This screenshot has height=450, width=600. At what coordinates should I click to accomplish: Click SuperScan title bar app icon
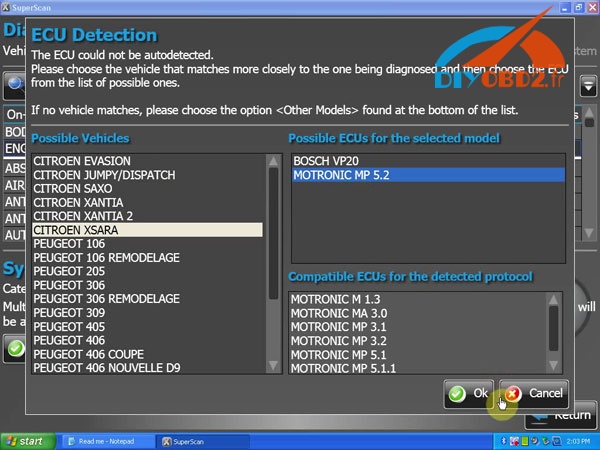6,7
